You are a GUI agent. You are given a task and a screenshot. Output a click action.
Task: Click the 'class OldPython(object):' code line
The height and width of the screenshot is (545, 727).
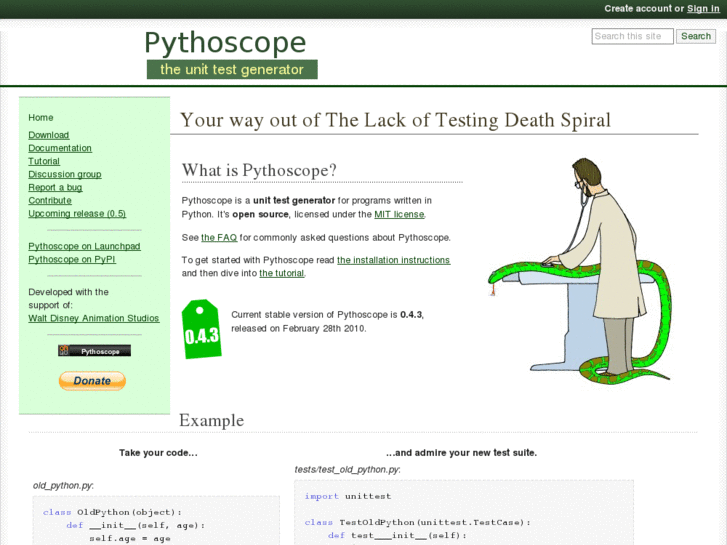tap(112, 512)
